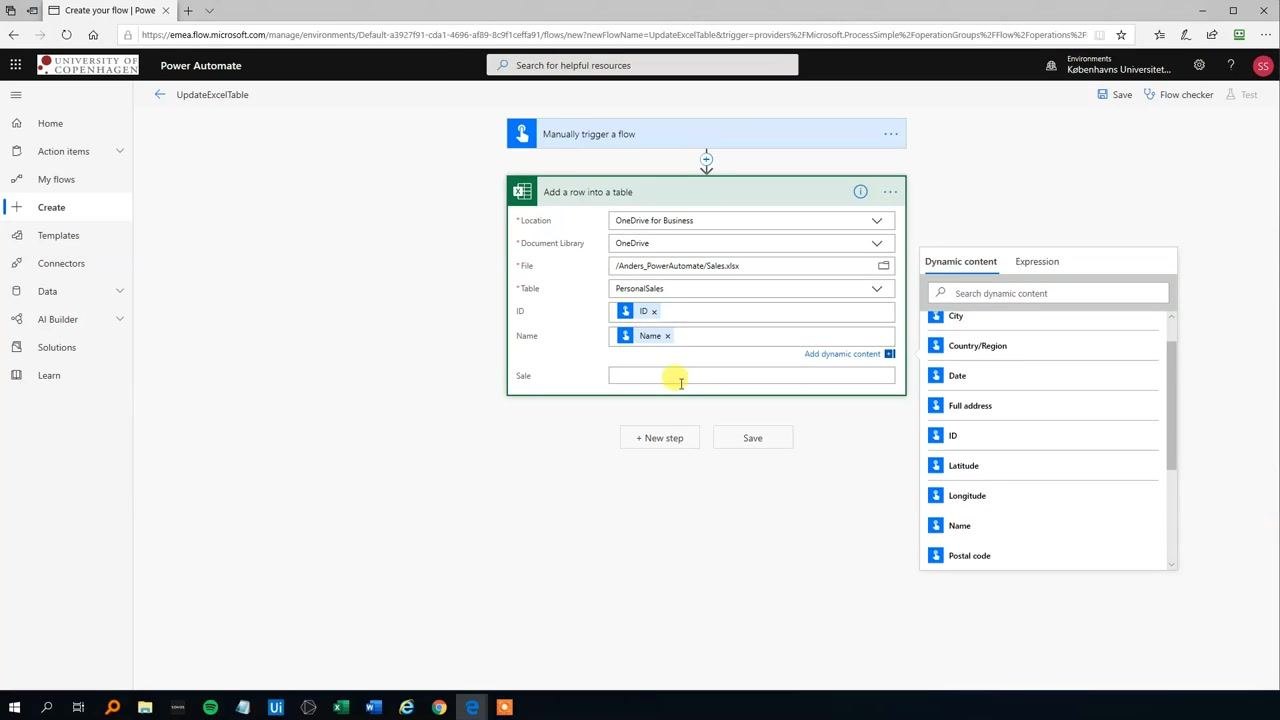Click the Excel icon on action header

click(522, 192)
